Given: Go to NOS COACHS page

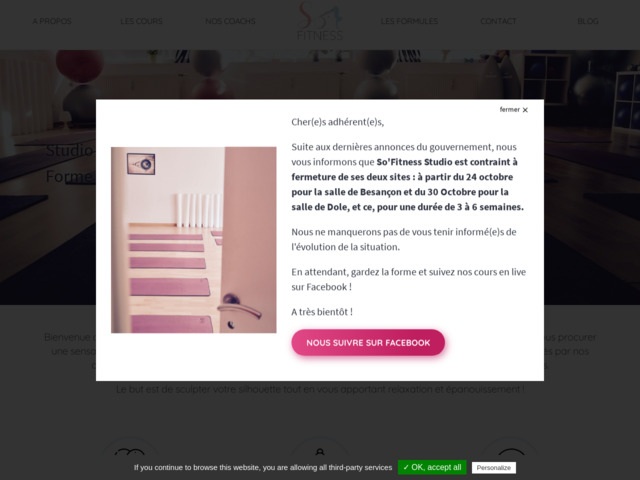Looking at the screenshot, I should (230, 21).
